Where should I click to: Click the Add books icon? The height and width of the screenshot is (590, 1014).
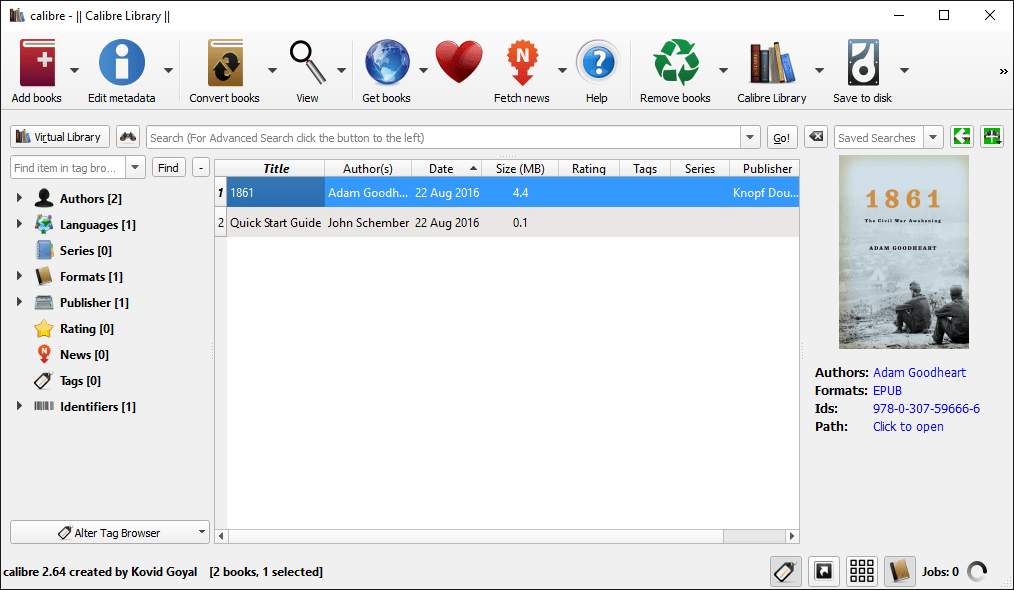click(x=37, y=63)
